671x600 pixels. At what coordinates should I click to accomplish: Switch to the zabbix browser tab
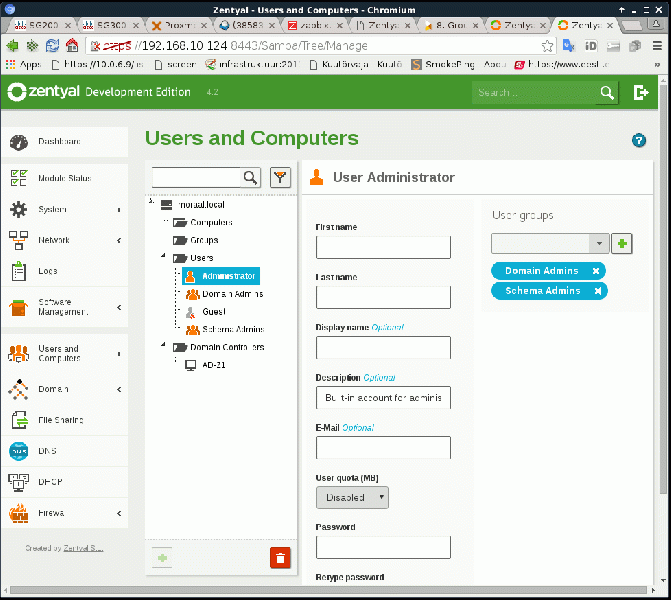pos(315,26)
